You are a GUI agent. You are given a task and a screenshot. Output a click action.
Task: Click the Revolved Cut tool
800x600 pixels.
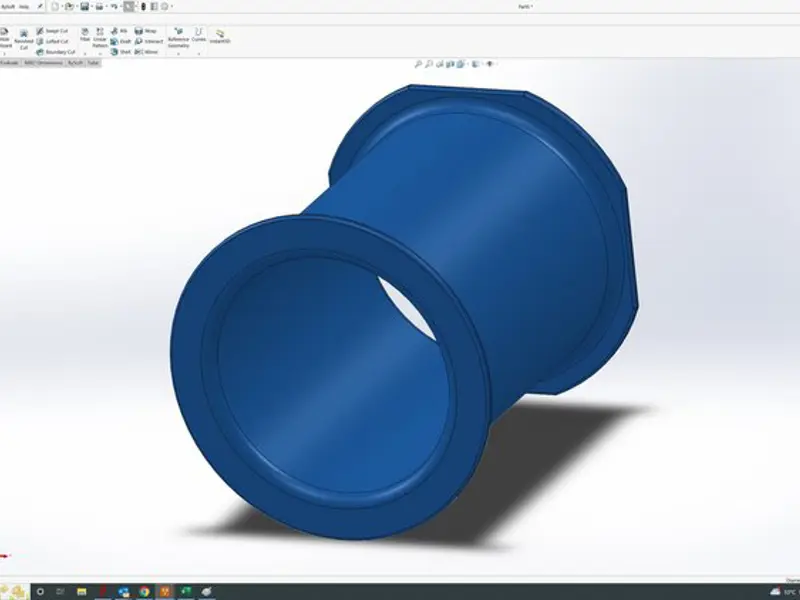click(x=23, y=38)
